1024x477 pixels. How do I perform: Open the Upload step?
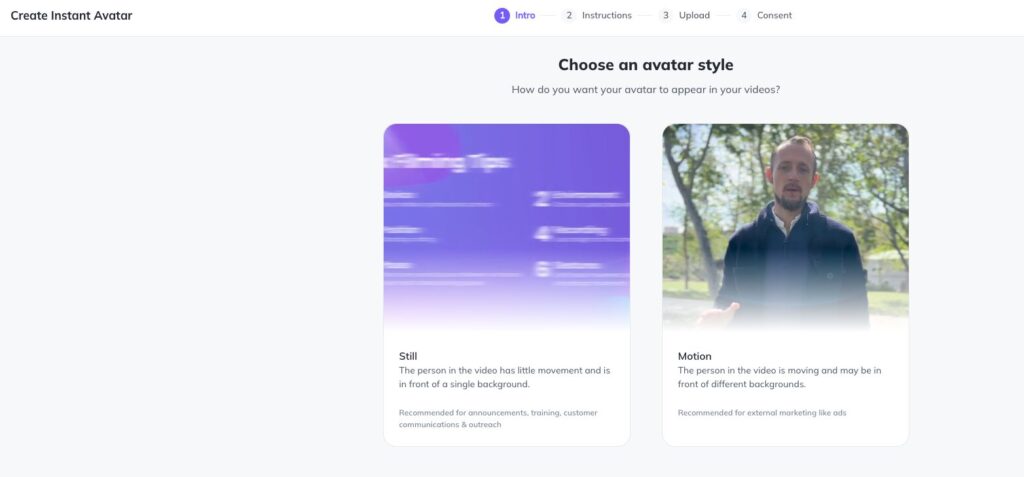(694, 16)
